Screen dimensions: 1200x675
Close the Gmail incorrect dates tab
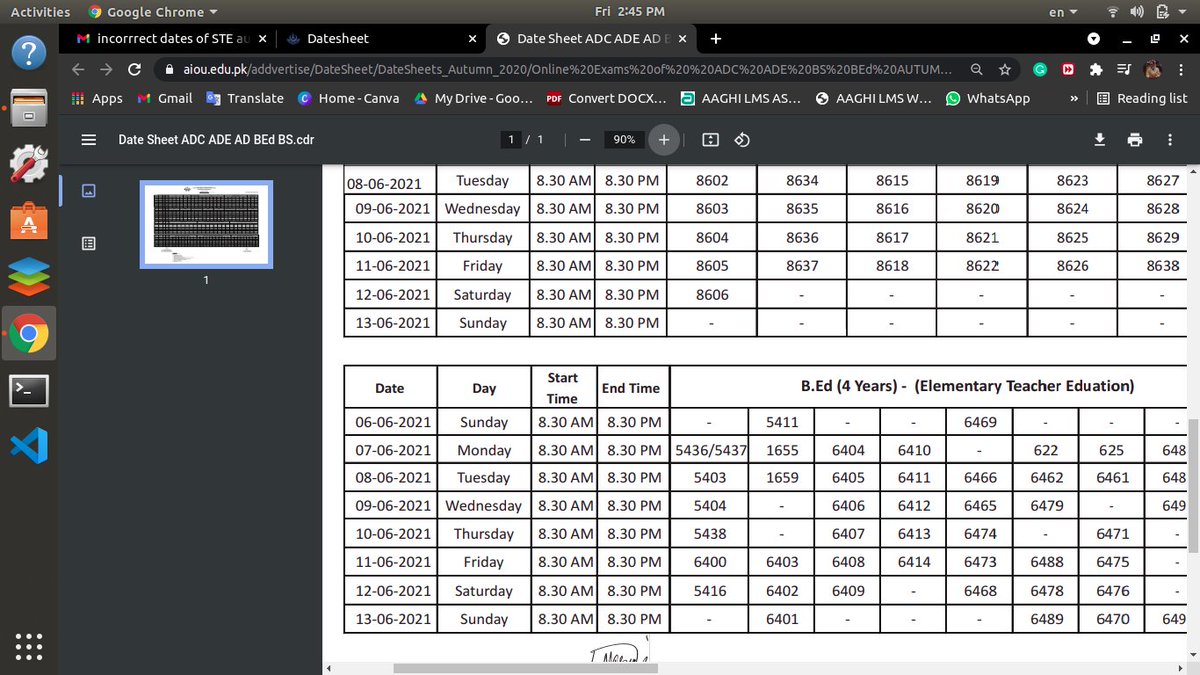262,38
